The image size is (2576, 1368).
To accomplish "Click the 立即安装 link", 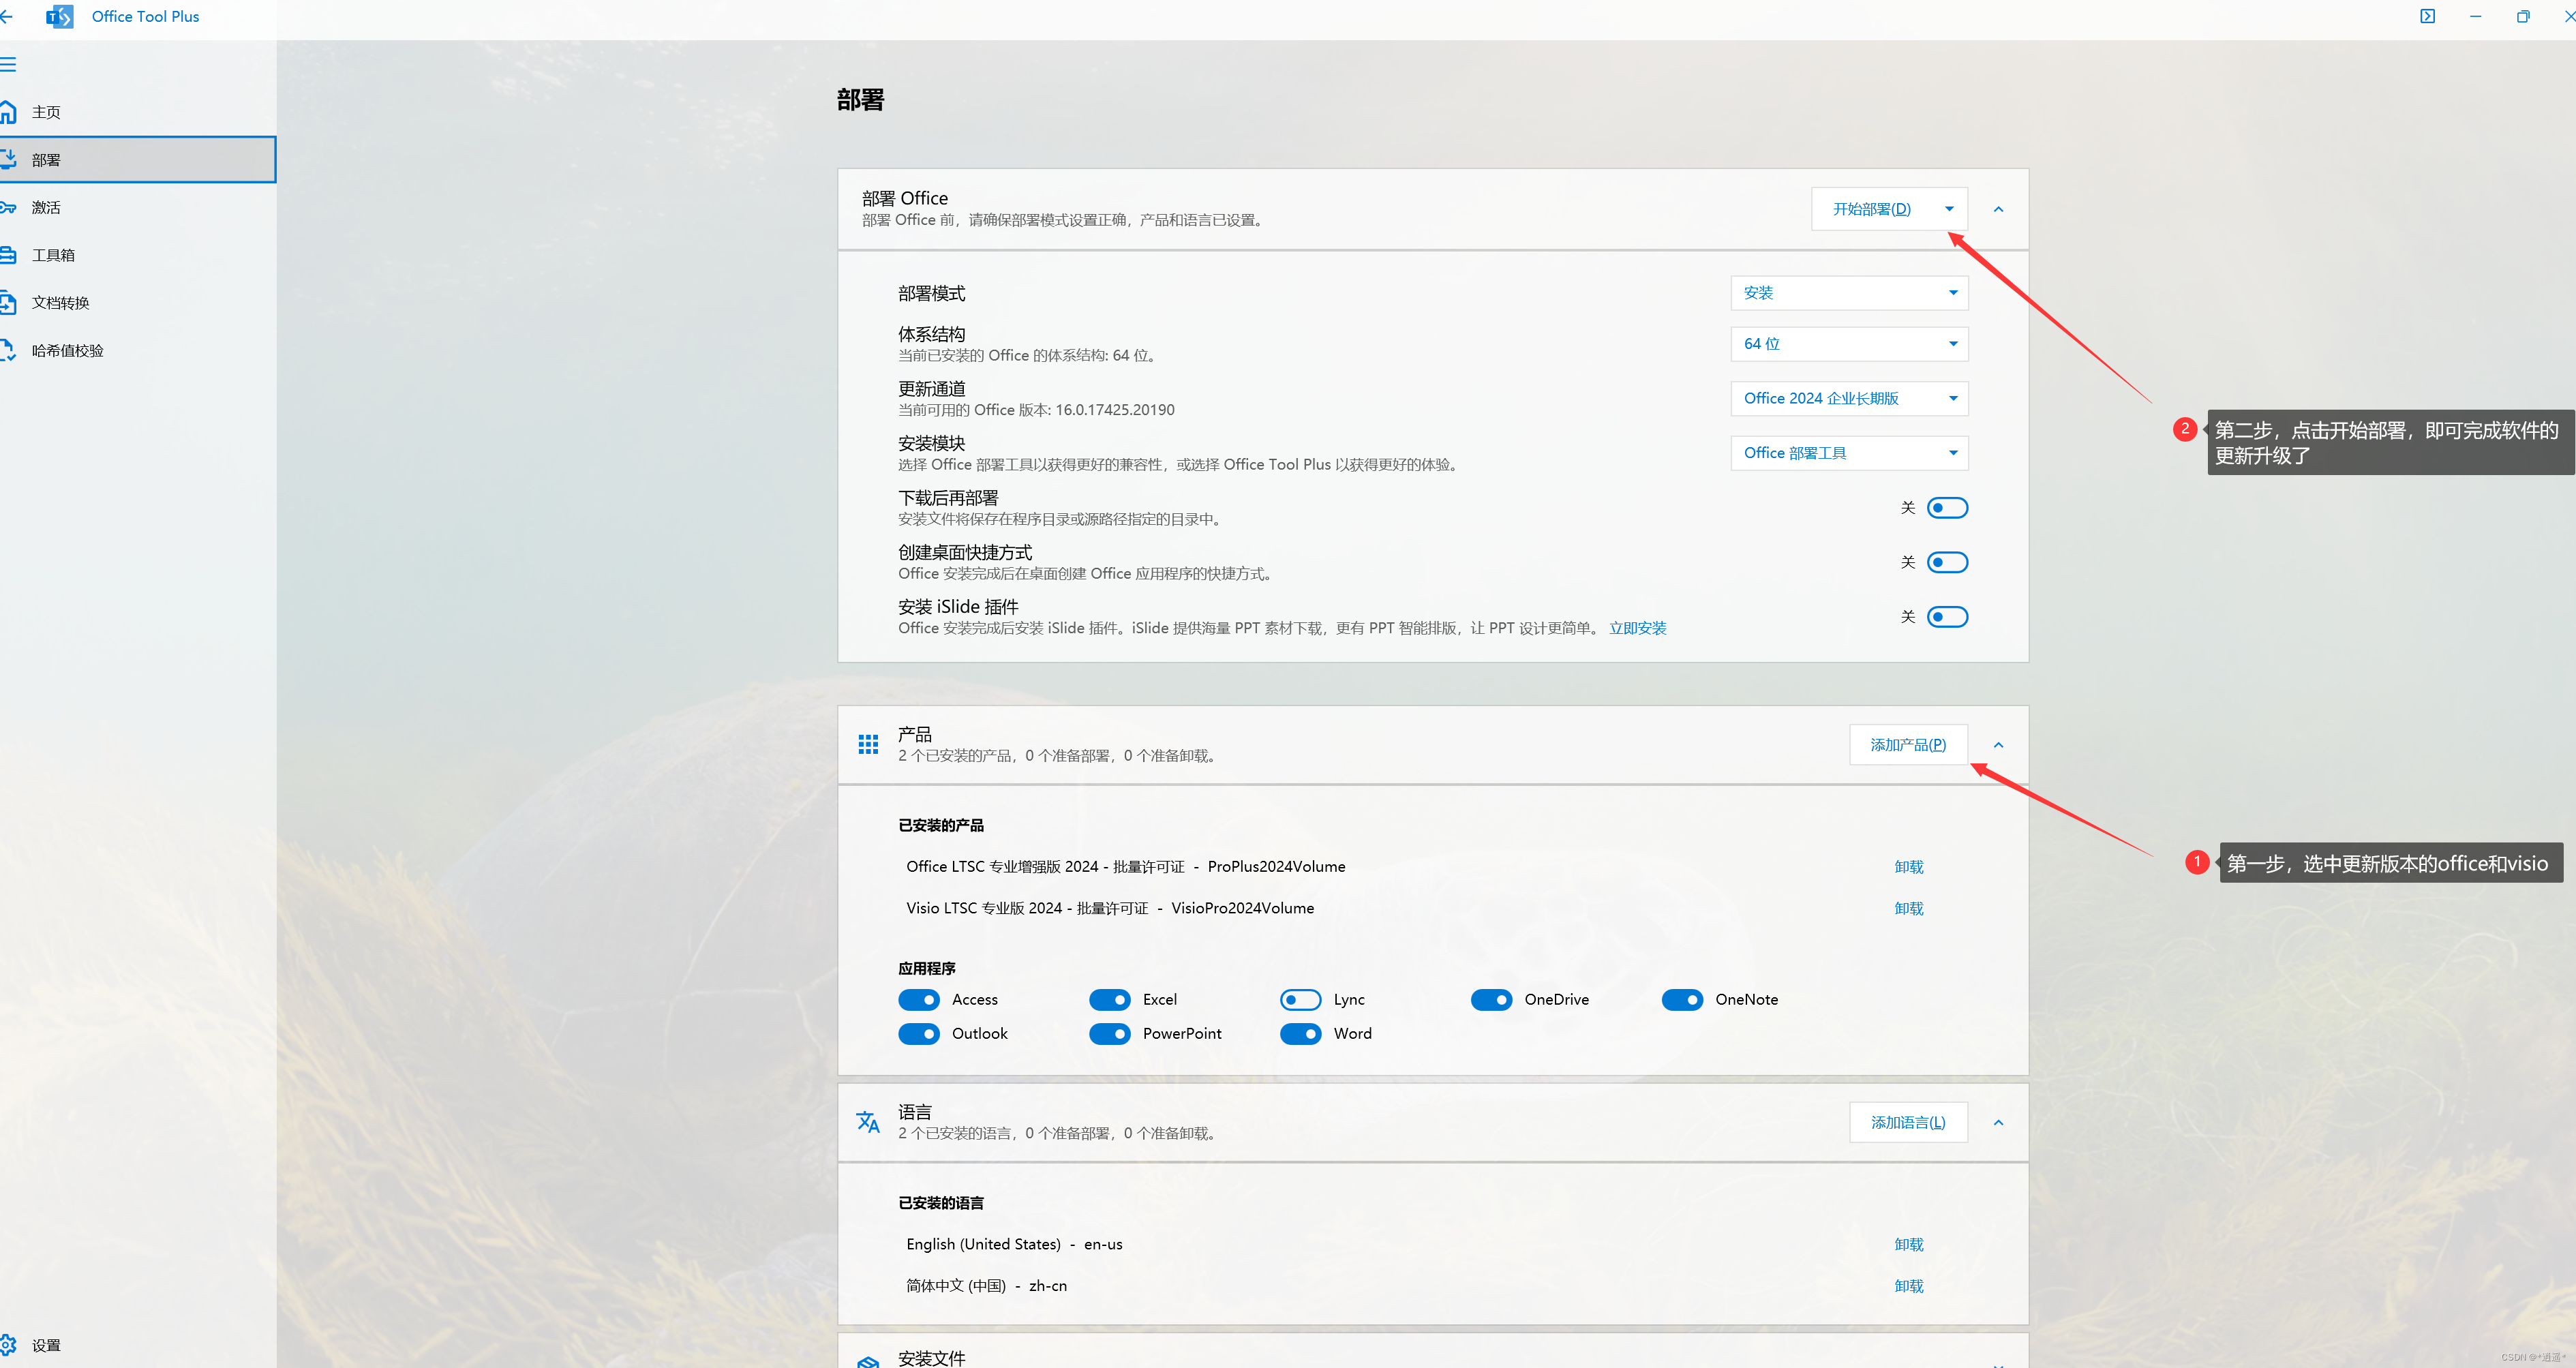I will (1637, 628).
